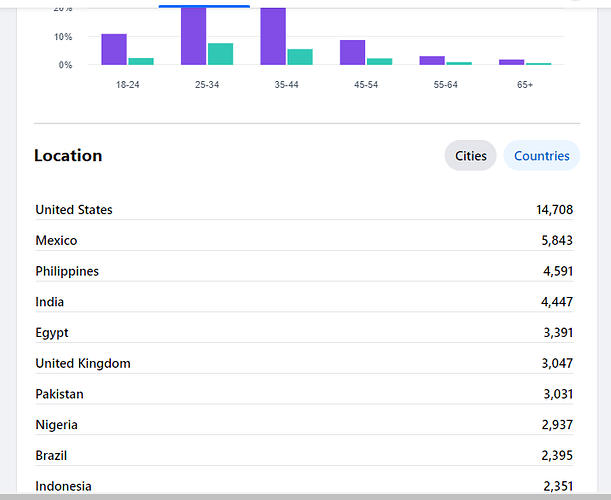Switch to the Cities tab
611x500 pixels.
tap(470, 156)
